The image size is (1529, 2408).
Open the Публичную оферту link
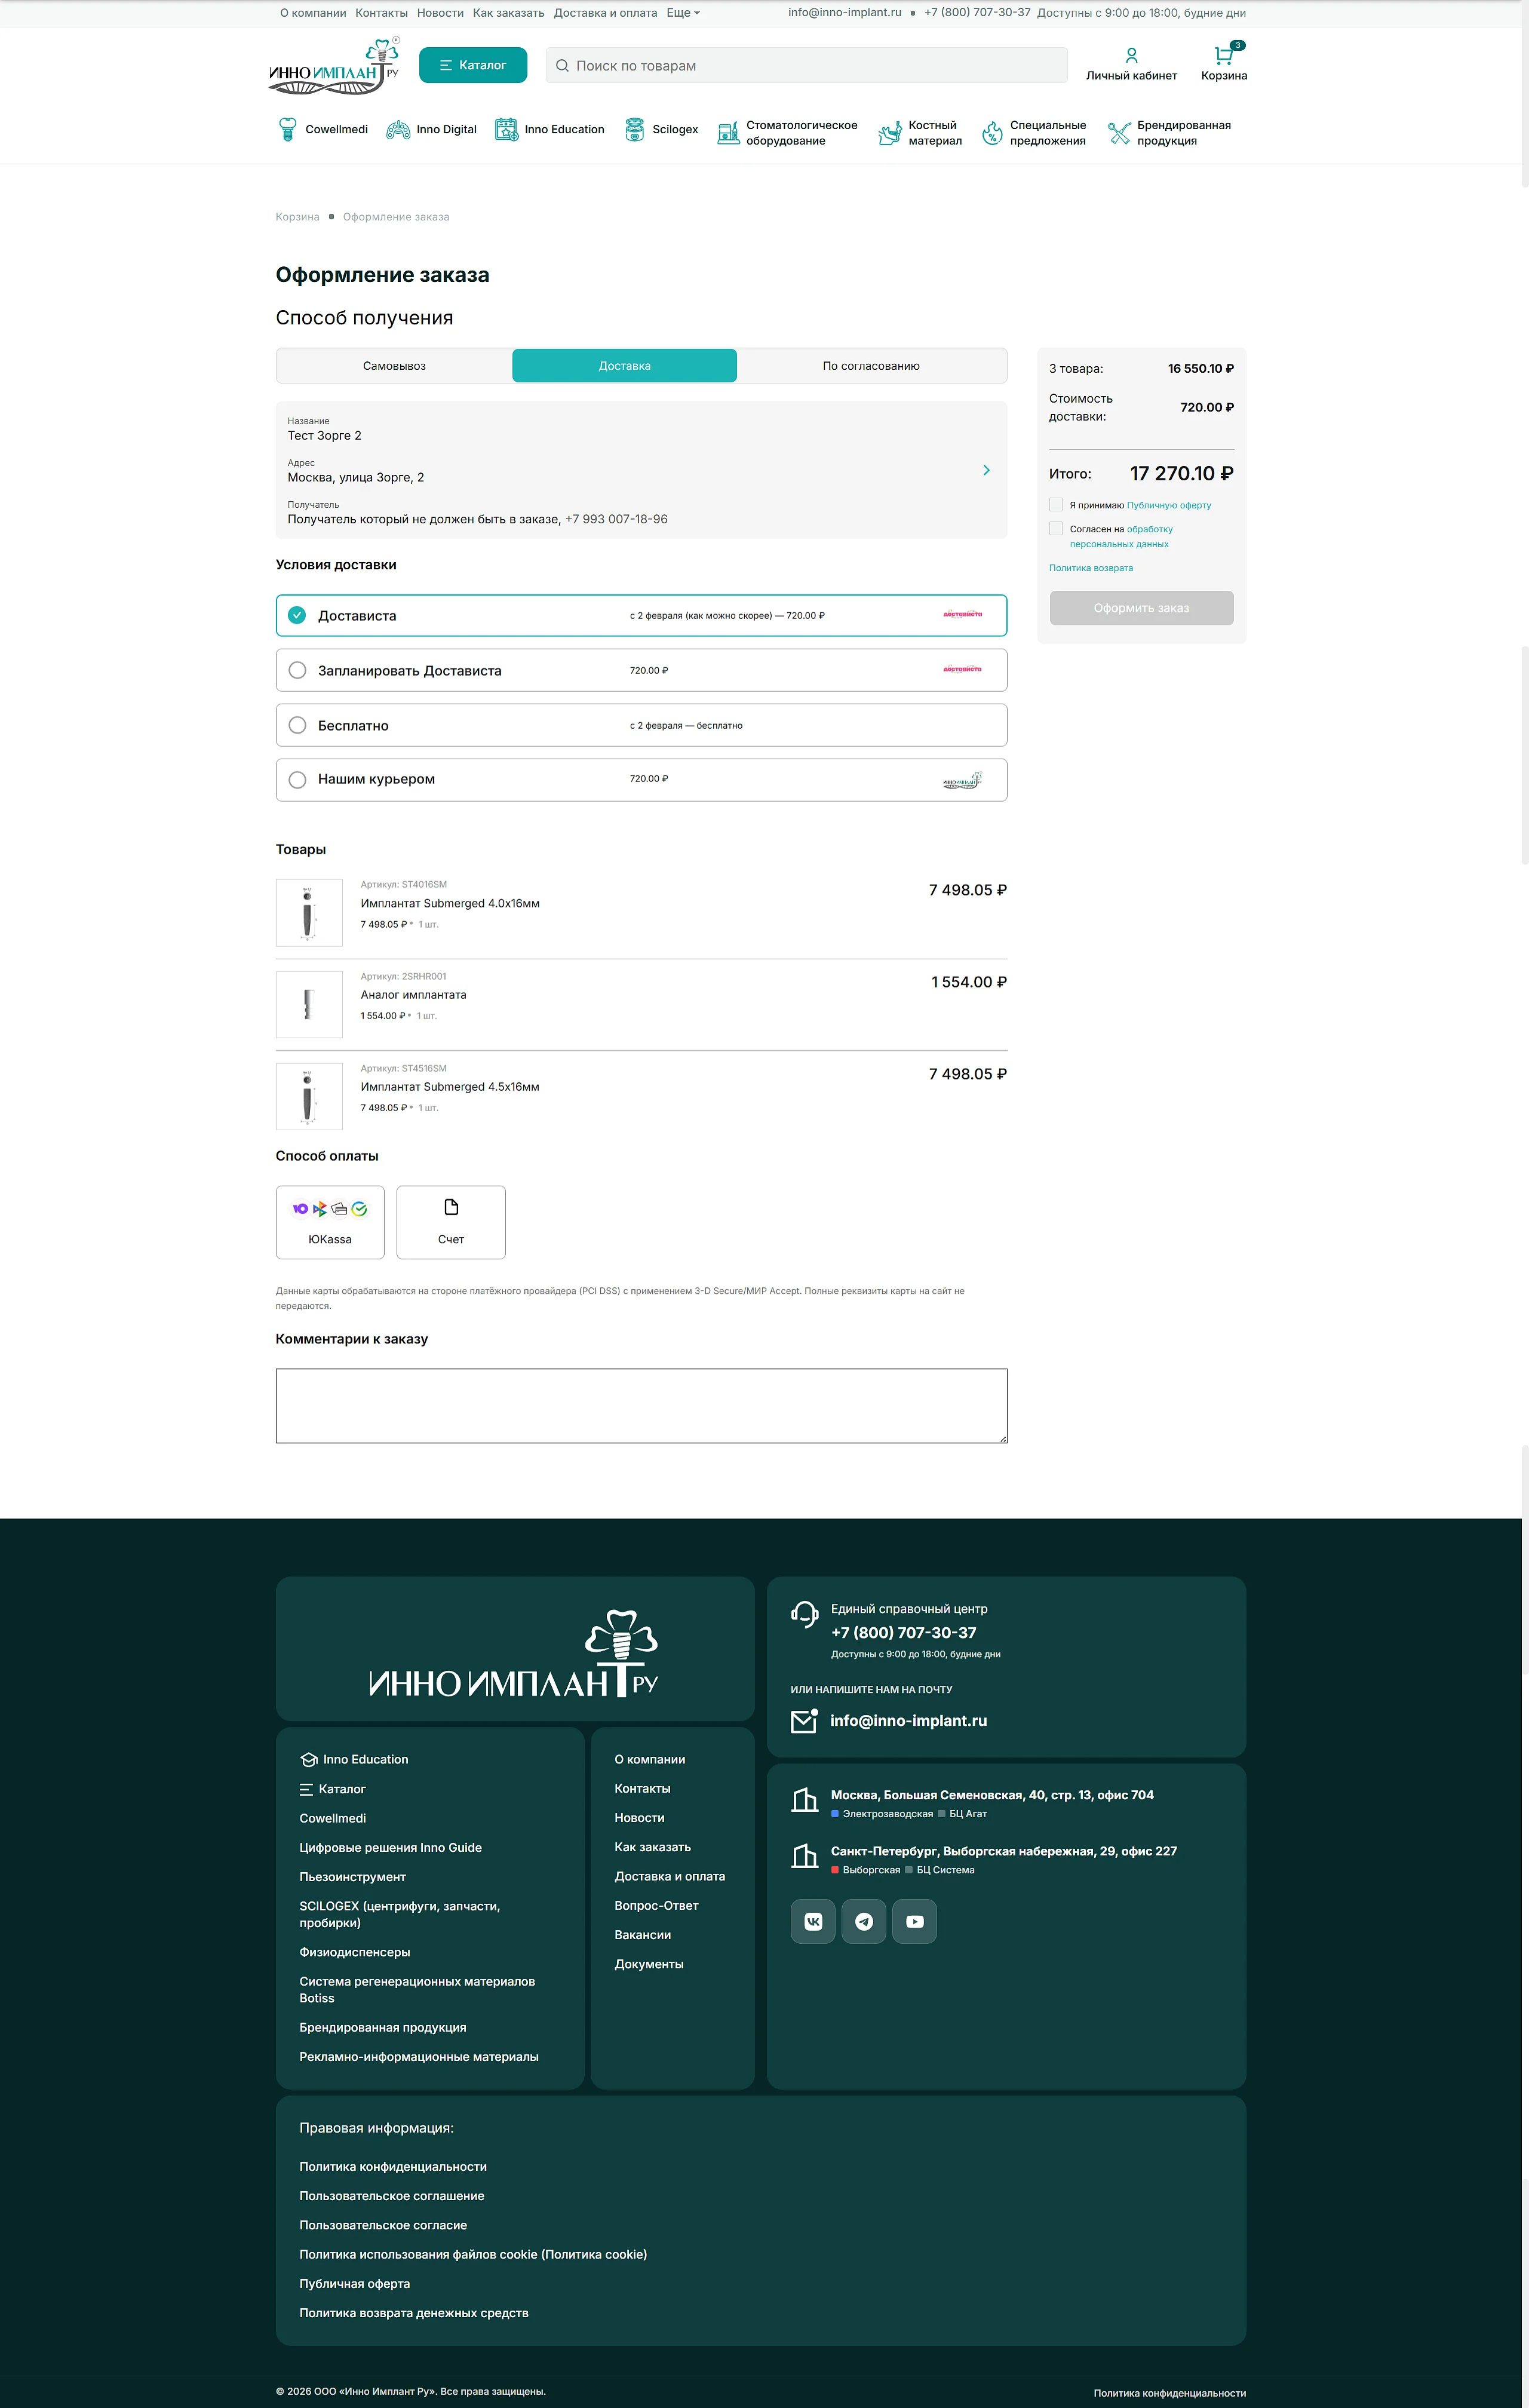tap(1169, 505)
